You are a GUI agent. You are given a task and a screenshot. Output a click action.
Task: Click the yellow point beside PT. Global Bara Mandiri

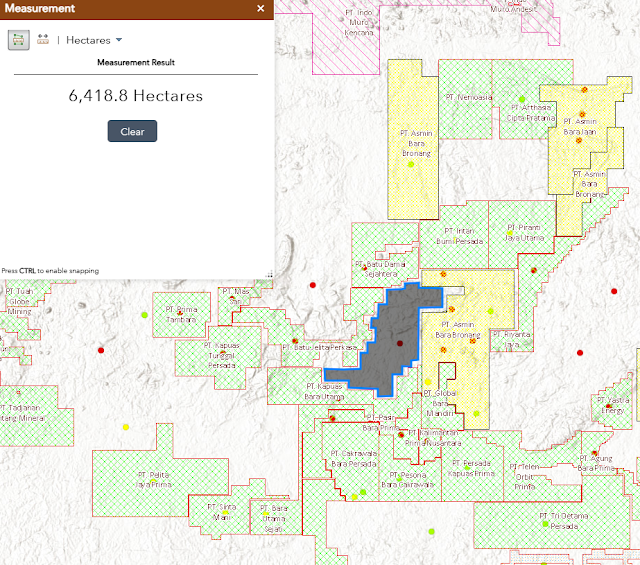click(428, 382)
